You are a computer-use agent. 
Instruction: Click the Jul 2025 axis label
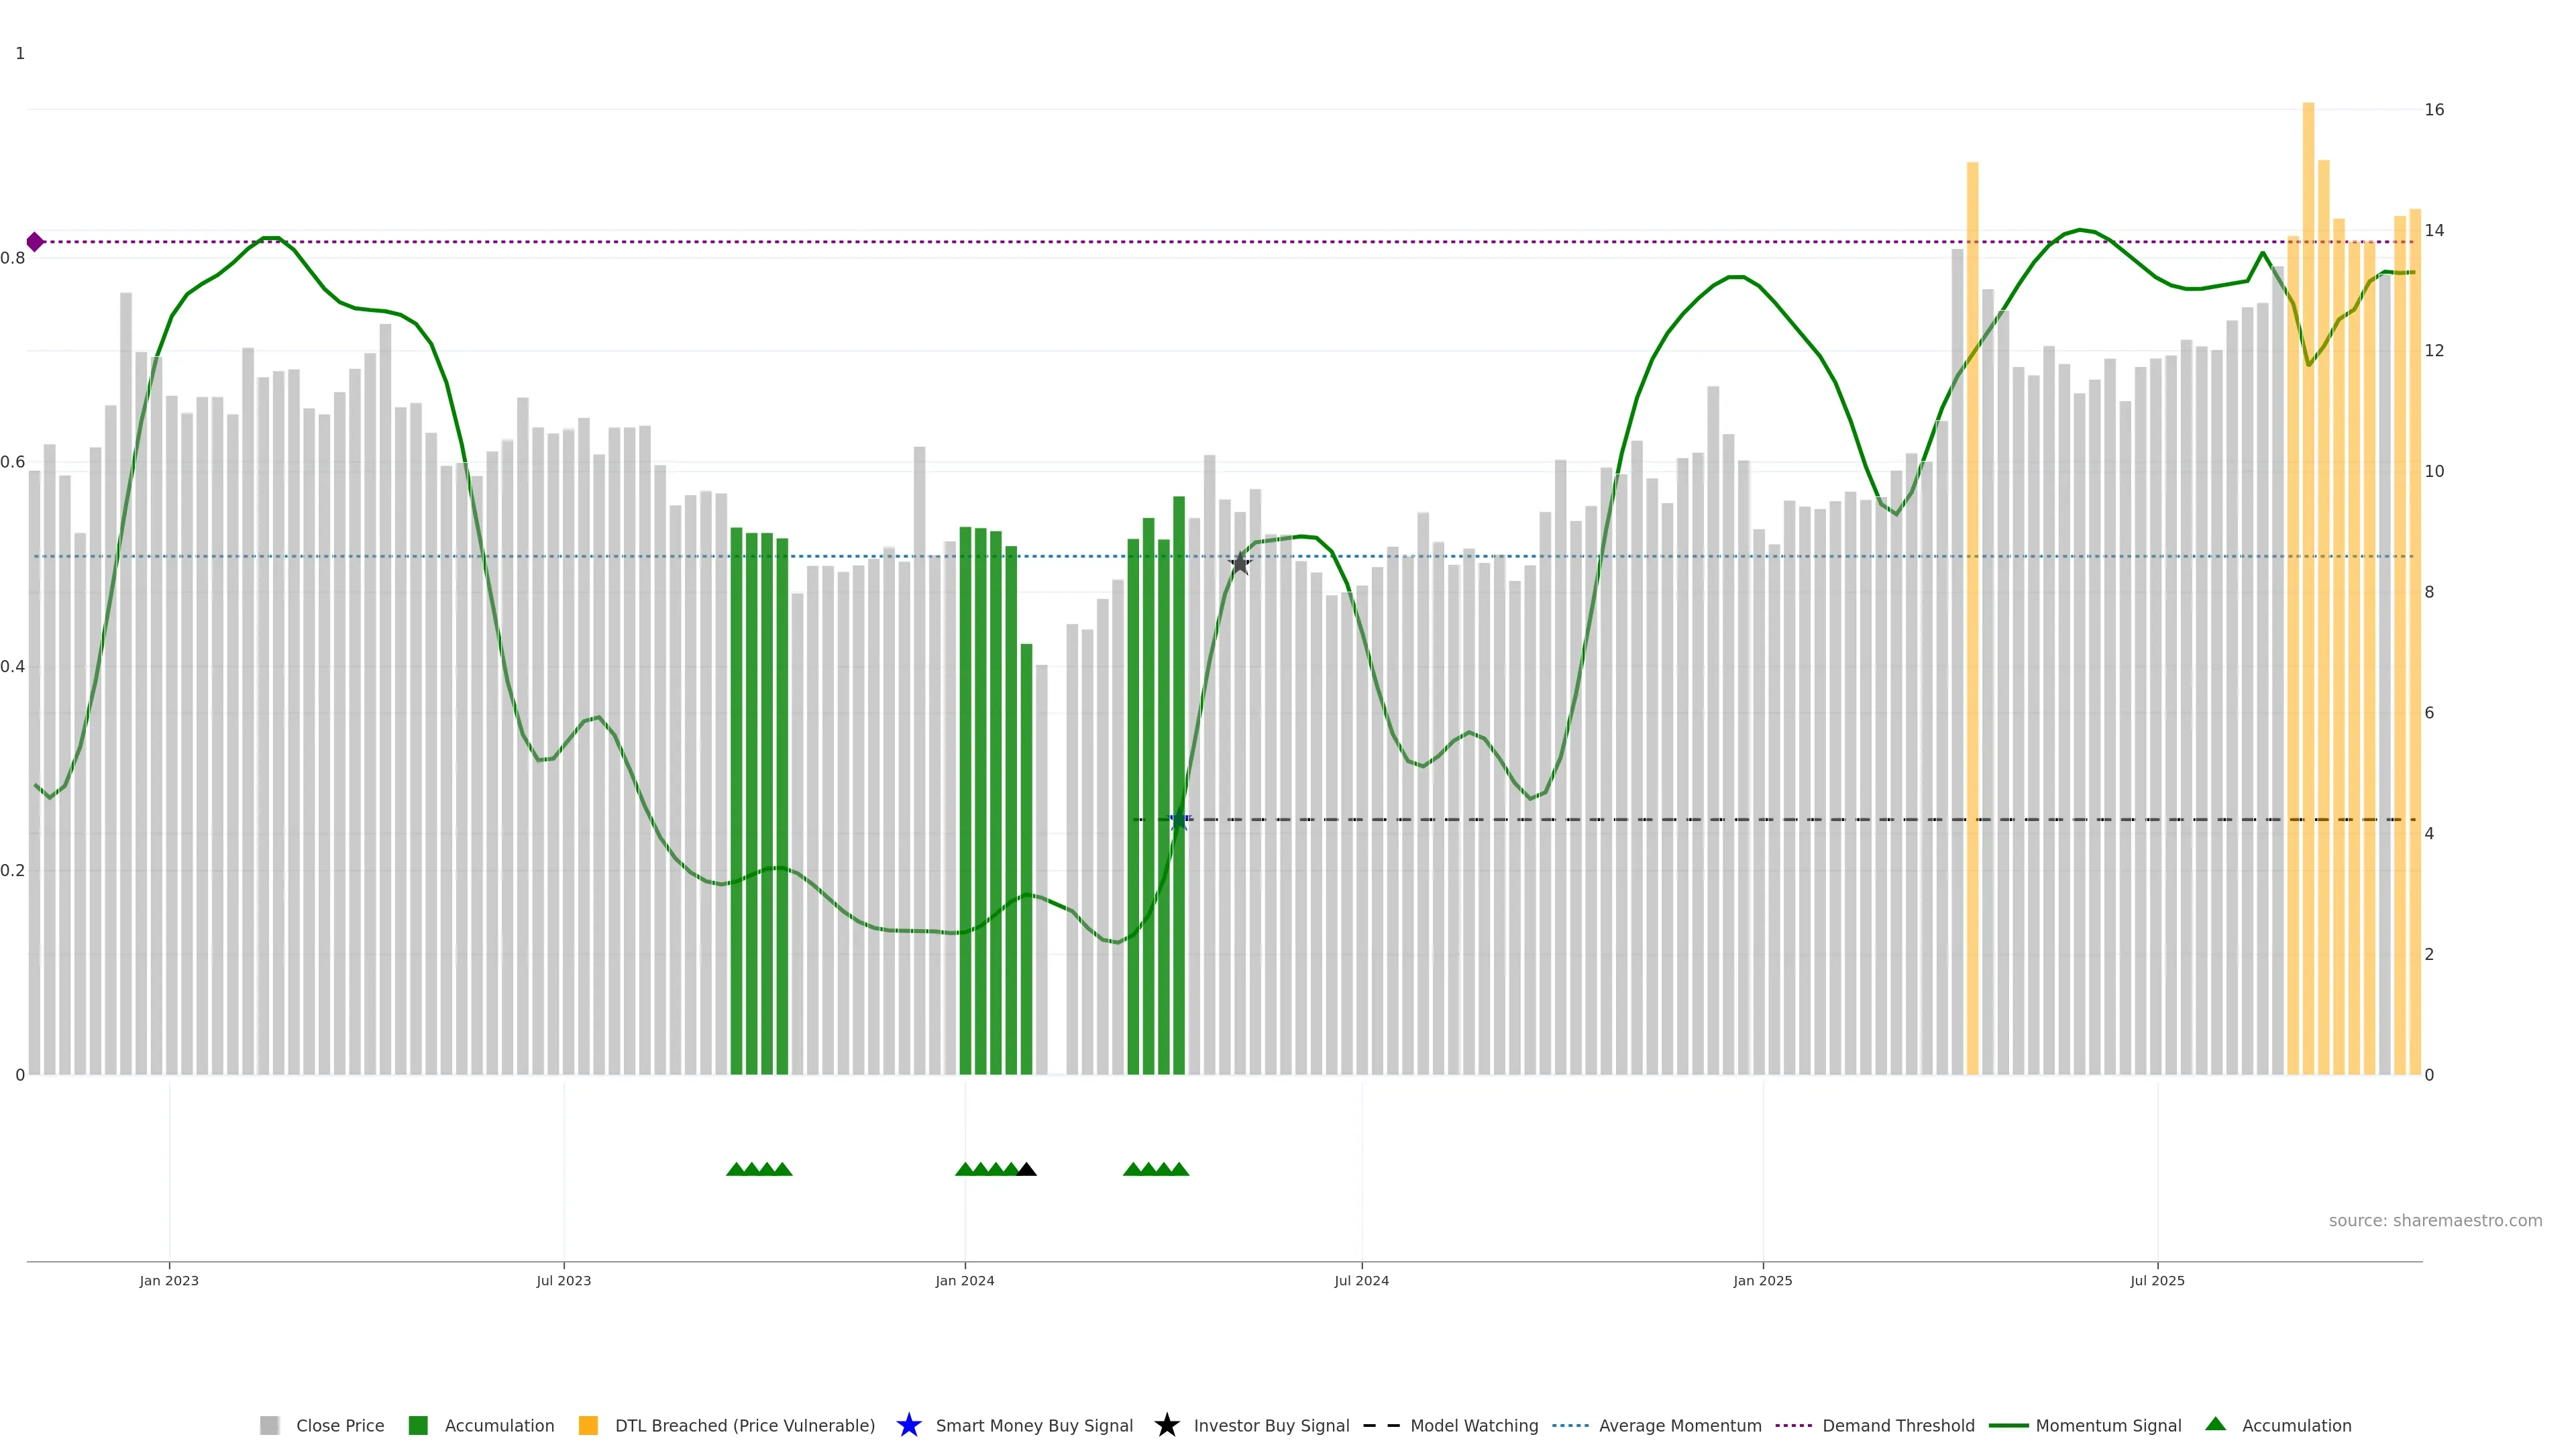point(2157,1281)
